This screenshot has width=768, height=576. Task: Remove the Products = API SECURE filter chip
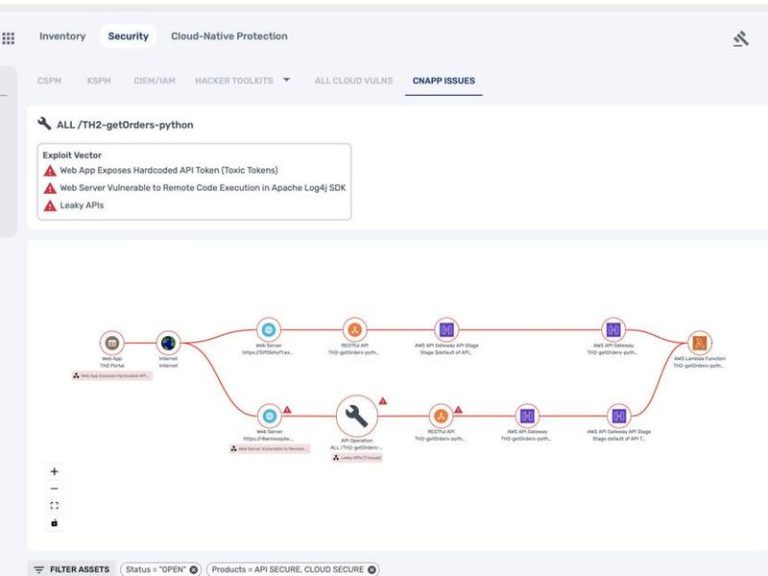point(372,569)
